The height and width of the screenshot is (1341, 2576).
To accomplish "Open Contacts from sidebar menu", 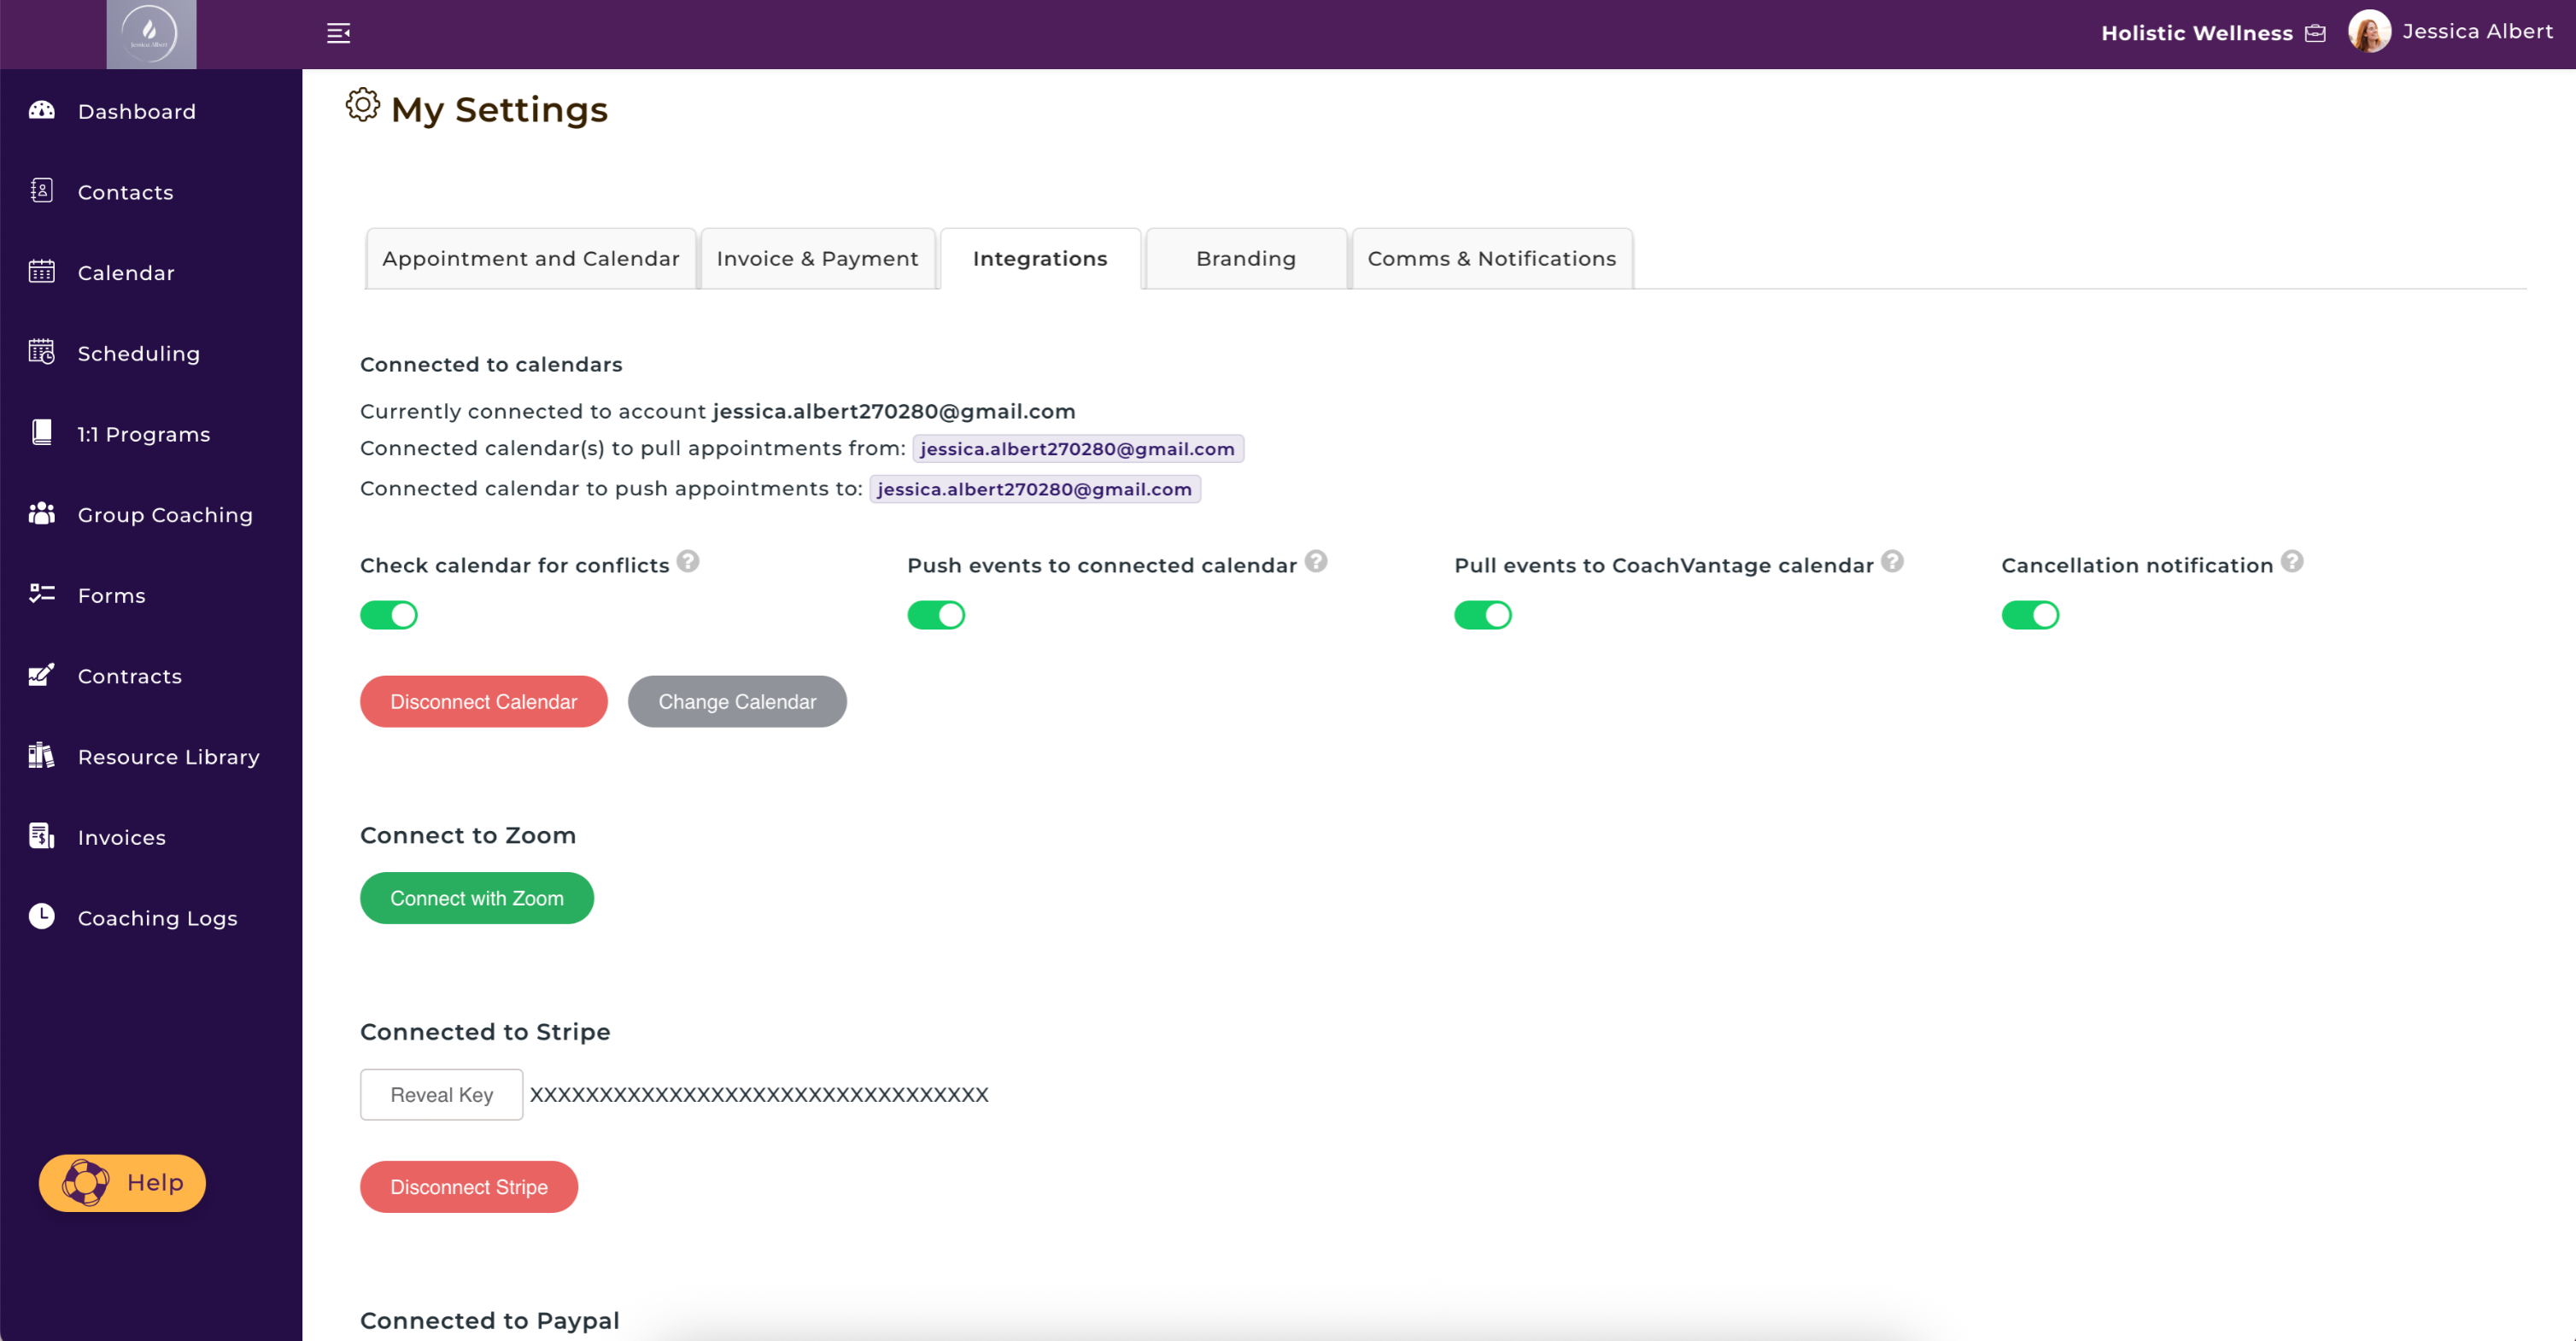I will (126, 192).
